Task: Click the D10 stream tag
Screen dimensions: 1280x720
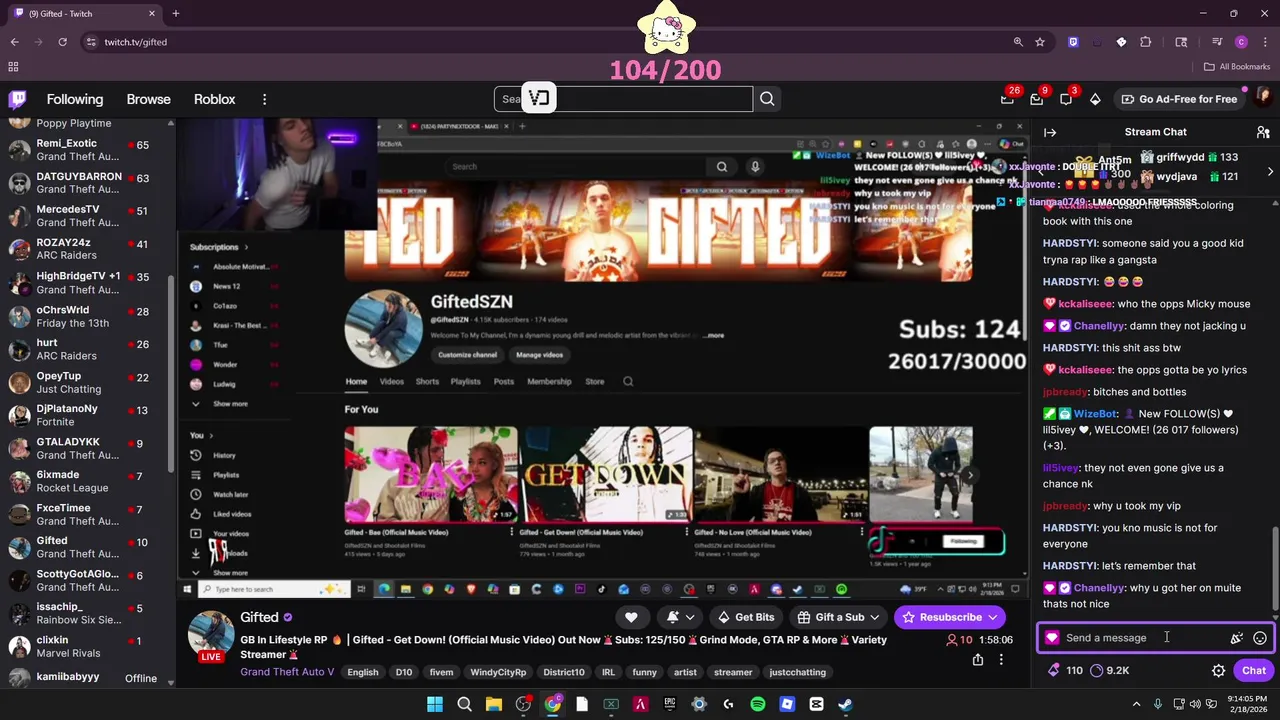Action: click(404, 672)
